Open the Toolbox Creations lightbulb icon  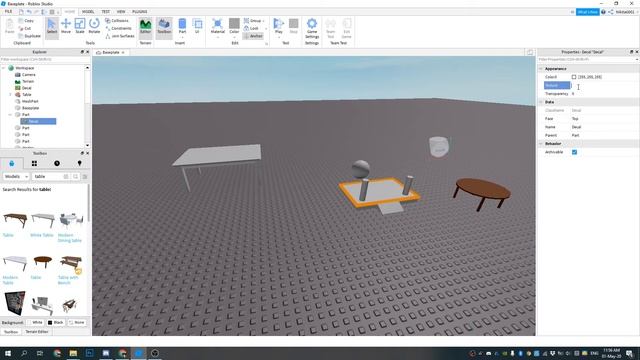coord(80,163)
